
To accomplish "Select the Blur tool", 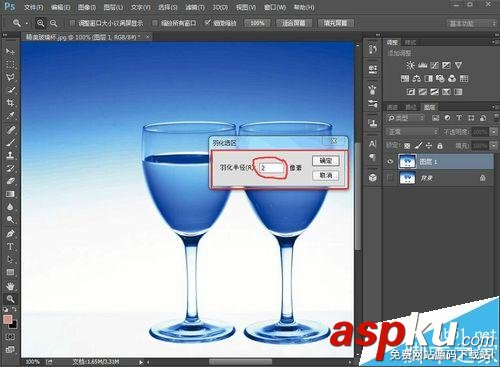I will (x=10, y=207).
